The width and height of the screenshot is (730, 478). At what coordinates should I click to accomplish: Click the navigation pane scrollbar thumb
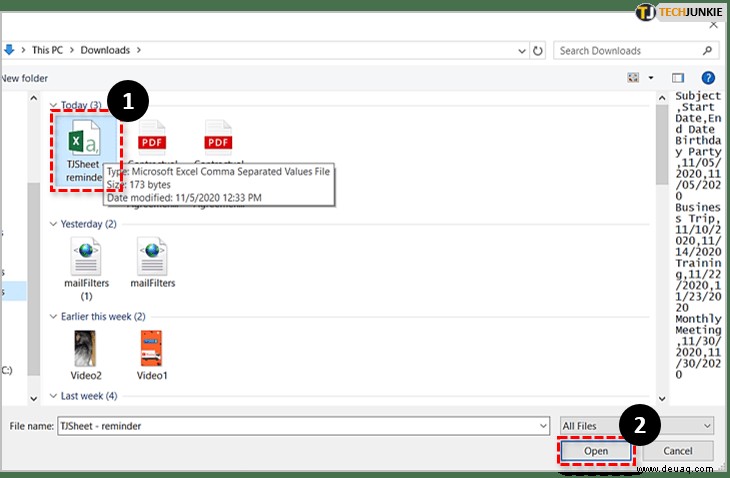click(x=34, y=278)
